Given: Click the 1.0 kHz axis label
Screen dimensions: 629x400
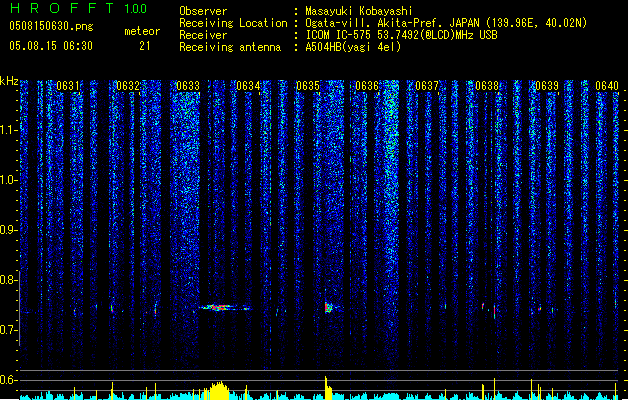Looking at the screenshot, I should 8,180.
